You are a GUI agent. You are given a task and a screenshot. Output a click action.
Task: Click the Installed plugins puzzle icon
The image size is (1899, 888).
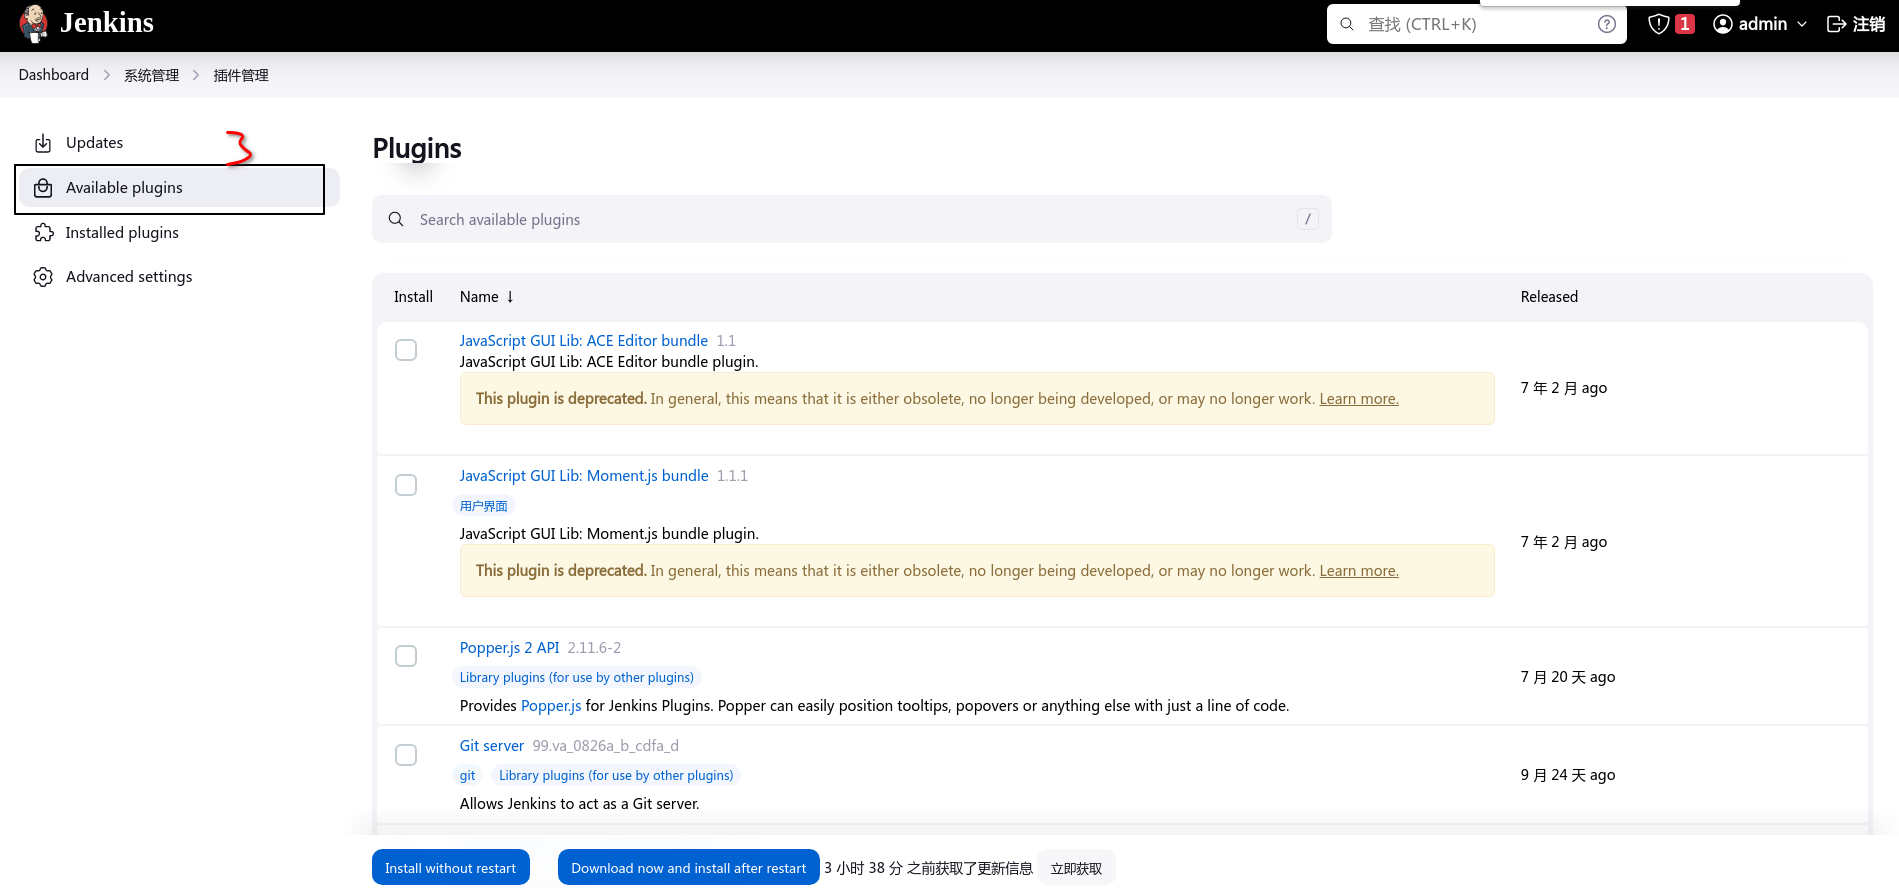click(43, 233)
